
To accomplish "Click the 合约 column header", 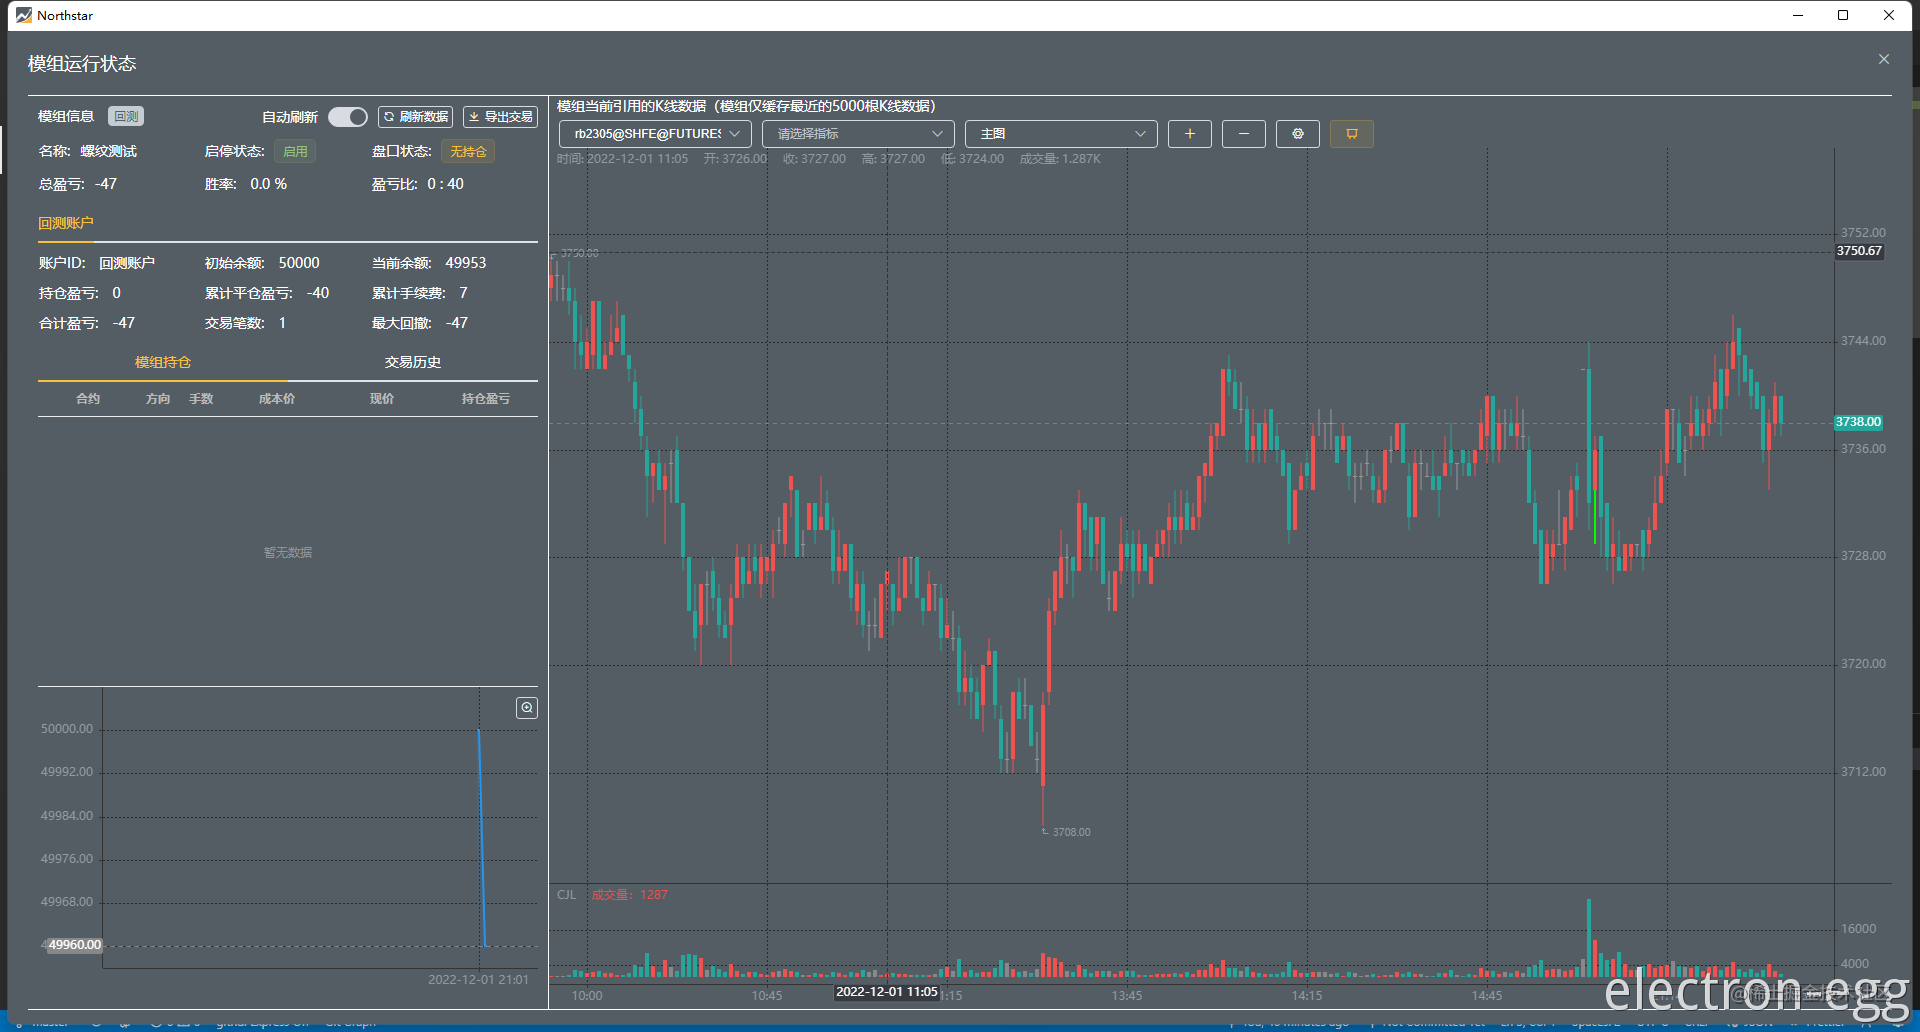I will click(88, 399).
